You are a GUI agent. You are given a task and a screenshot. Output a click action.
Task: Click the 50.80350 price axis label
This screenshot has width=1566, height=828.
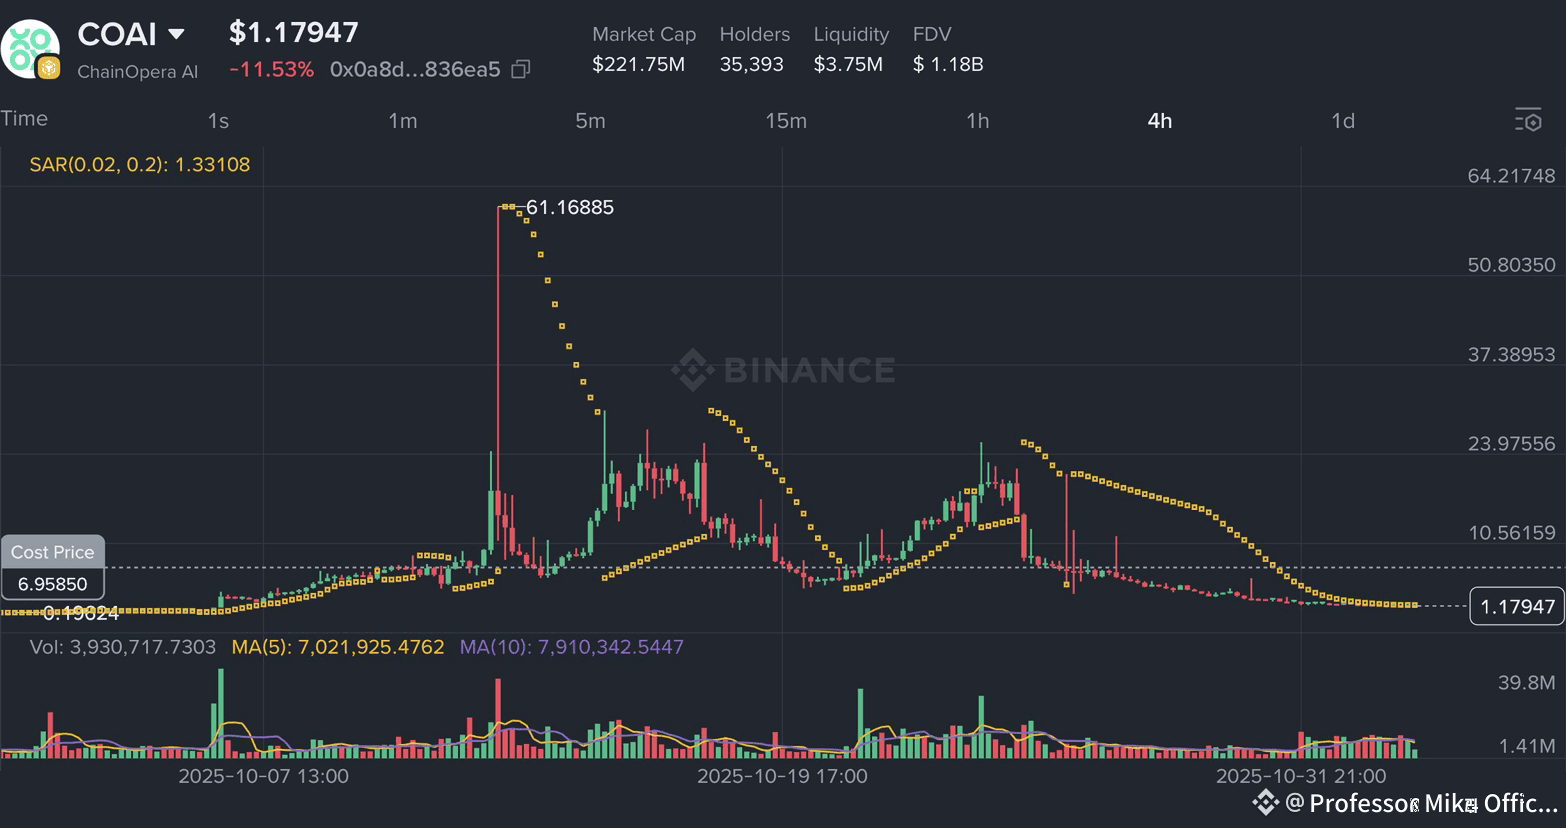[1511, 265]
